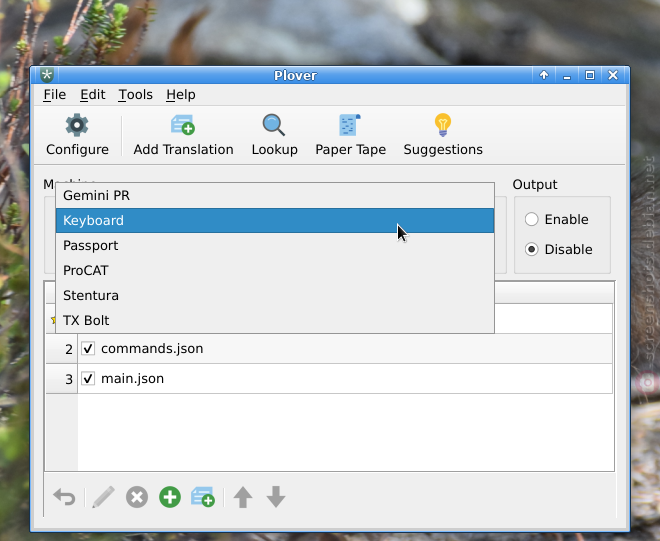This screenshot has height=541, width=660.
Task: Choose Passport from machine list
Action: pyautogui.click(x=275, y=245)
